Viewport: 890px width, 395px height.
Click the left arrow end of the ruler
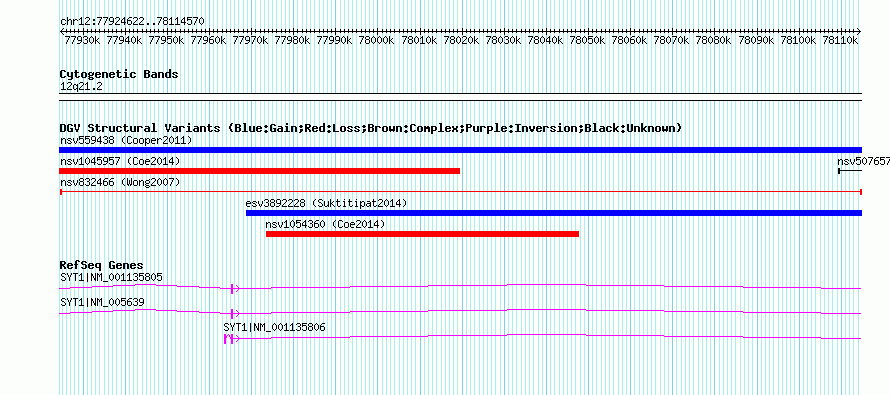(x=62, y=31)
